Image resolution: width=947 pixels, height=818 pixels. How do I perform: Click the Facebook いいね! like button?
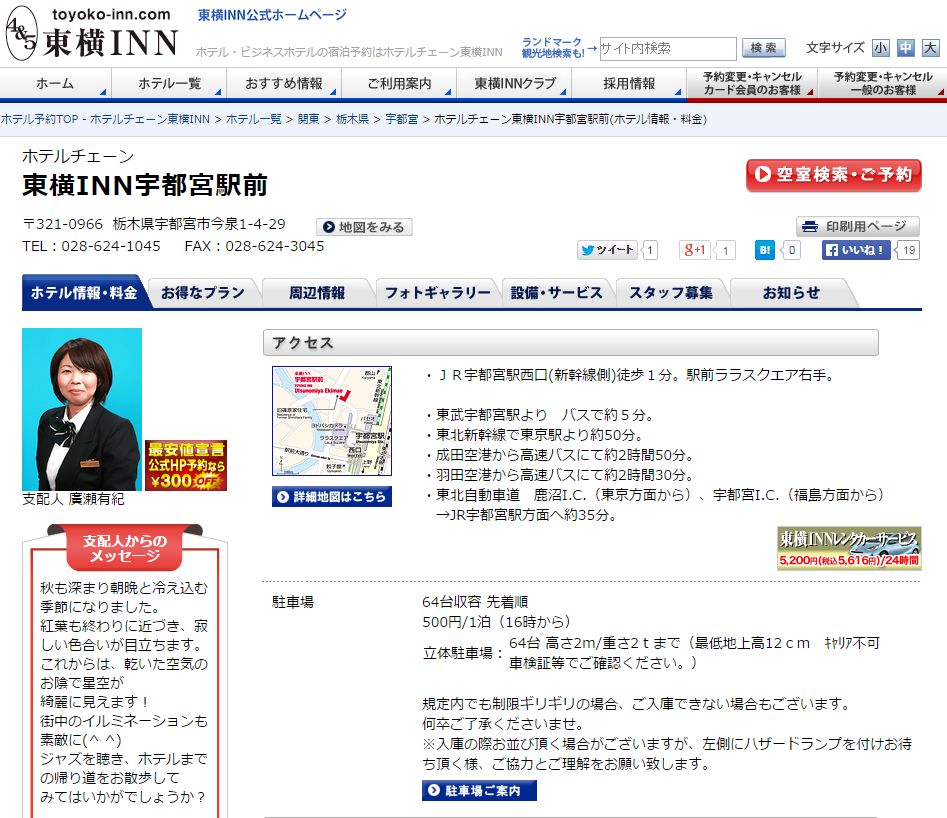pos(856,250)
